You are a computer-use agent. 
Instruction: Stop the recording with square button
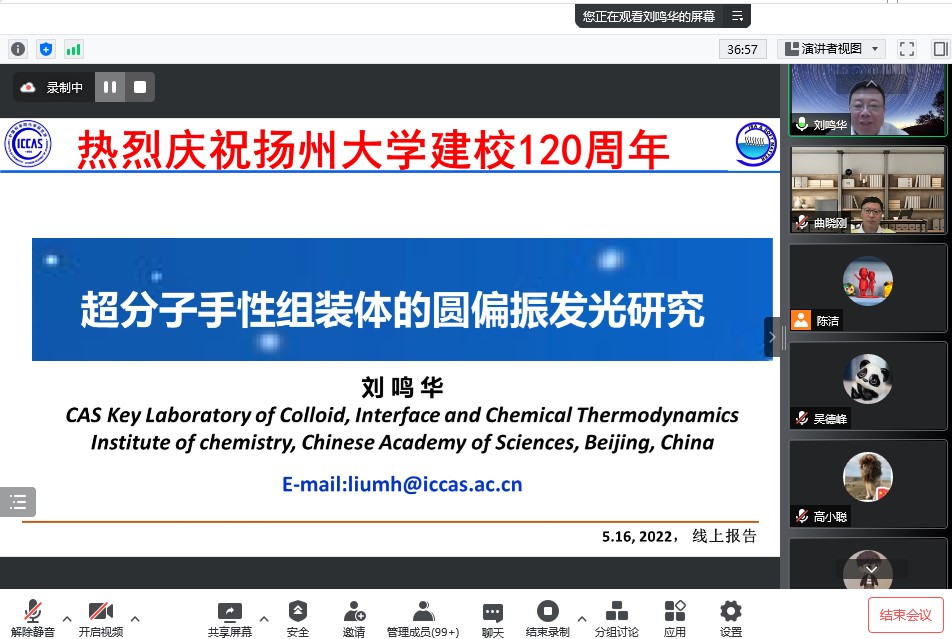140,87
